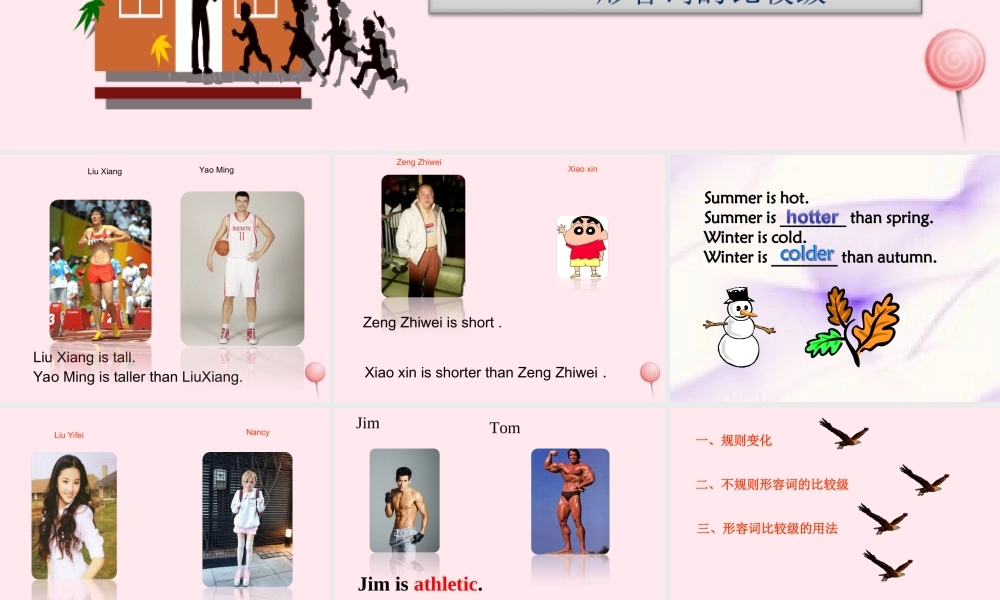
Task: Click the "Yao Ming" name label
Action: pos(216,170)
